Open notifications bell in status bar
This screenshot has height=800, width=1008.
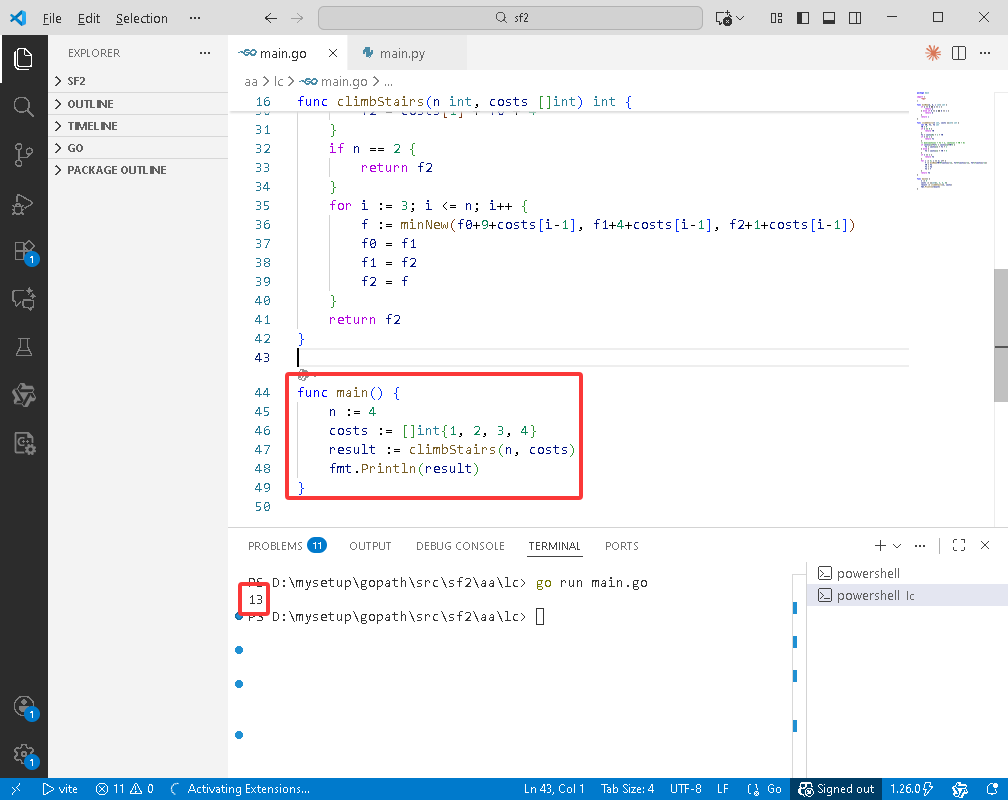993,789
